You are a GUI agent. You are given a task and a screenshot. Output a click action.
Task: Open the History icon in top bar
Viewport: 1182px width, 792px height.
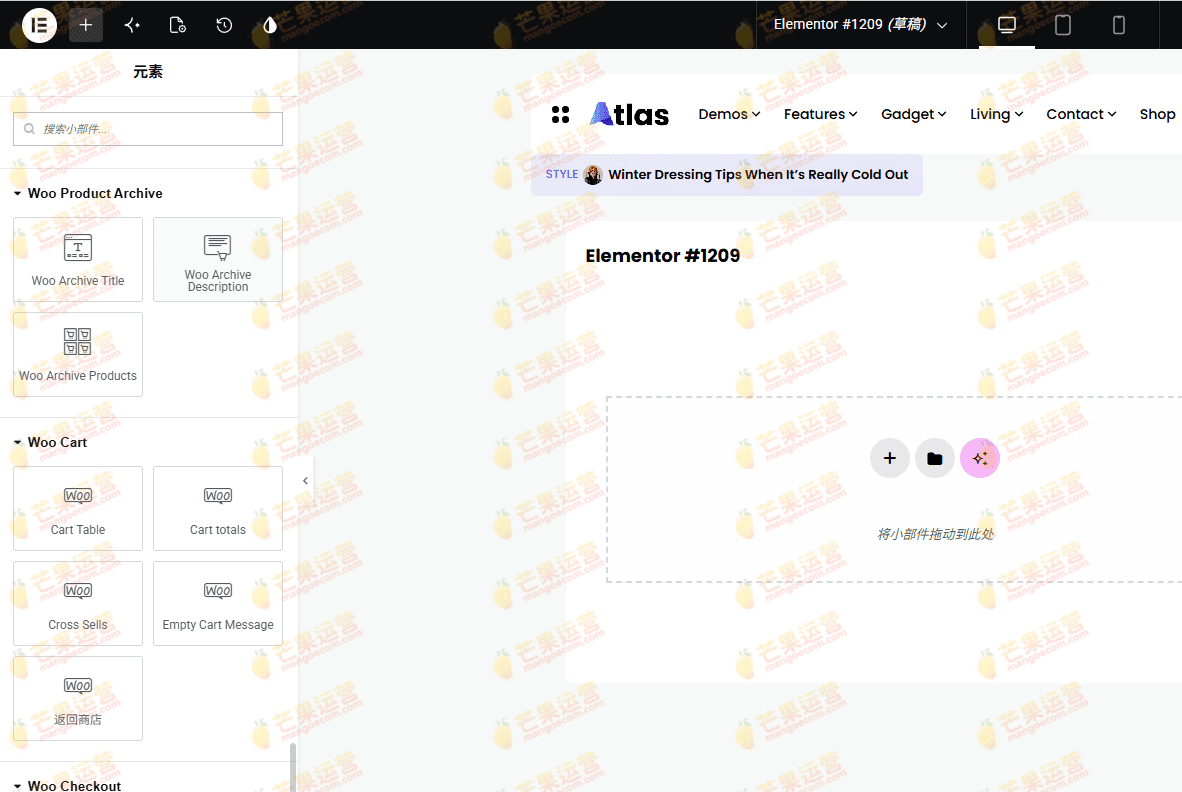[224, 25]
